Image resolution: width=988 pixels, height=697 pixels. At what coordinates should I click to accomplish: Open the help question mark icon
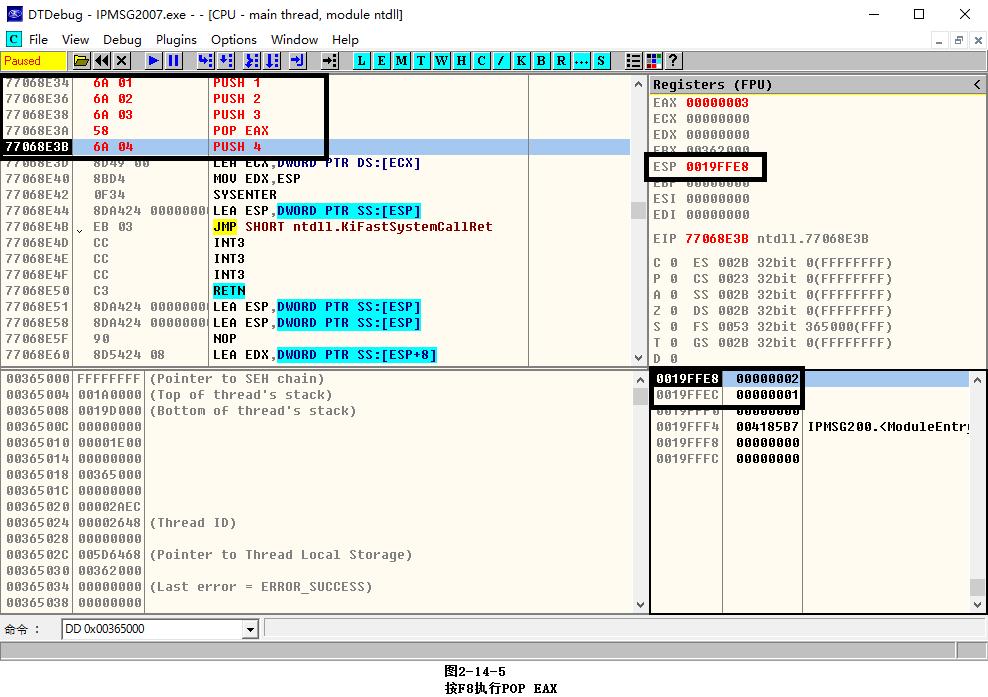(673, 61)
